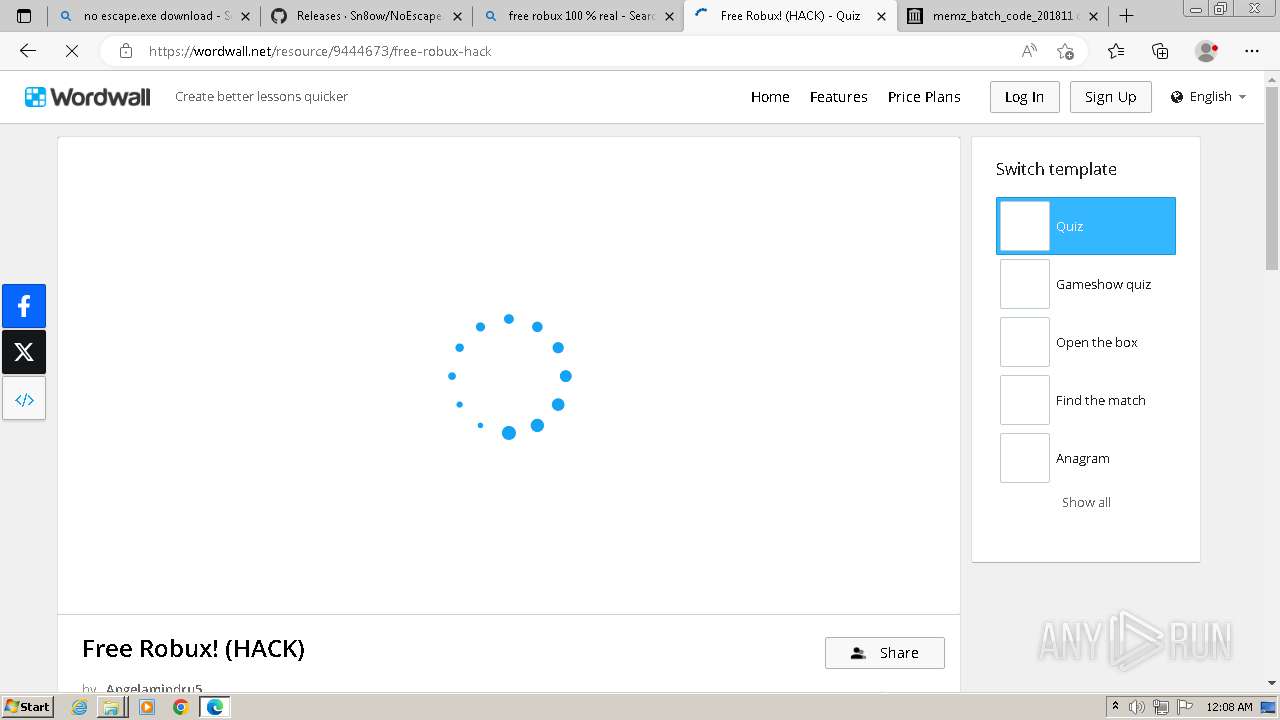Image resolution: width=1280 pixels, height=720 pixels.
Task: Open browser Collections
Action: pyautogui.click(x=1160, y=51)
